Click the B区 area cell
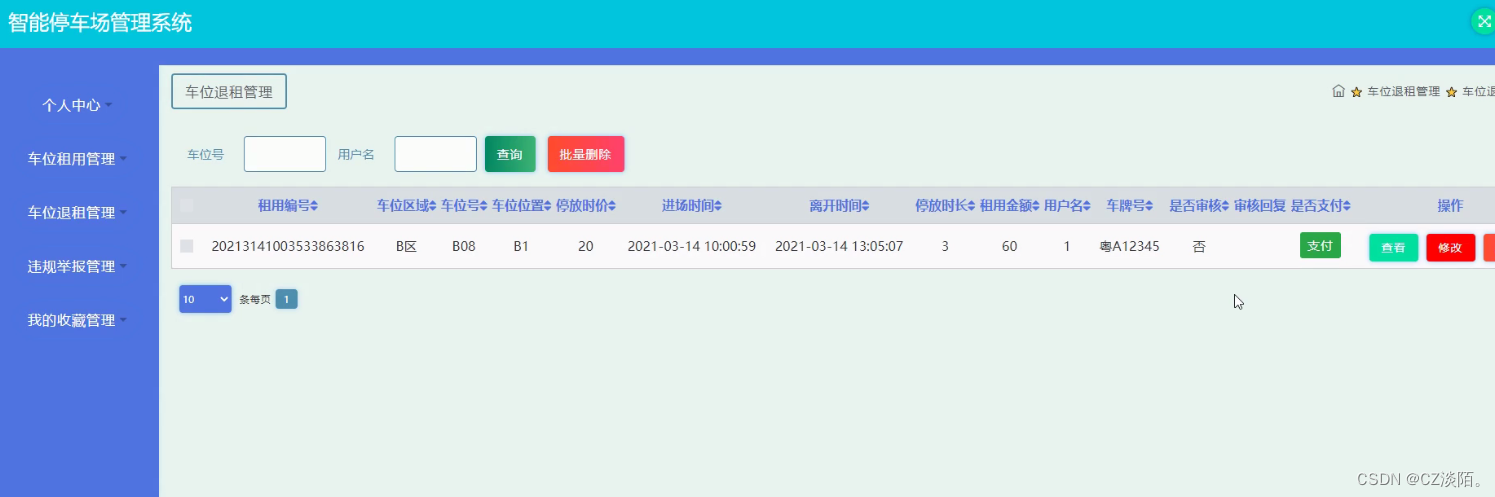Screen dimensions: 1495x497 tap(406, 246)
